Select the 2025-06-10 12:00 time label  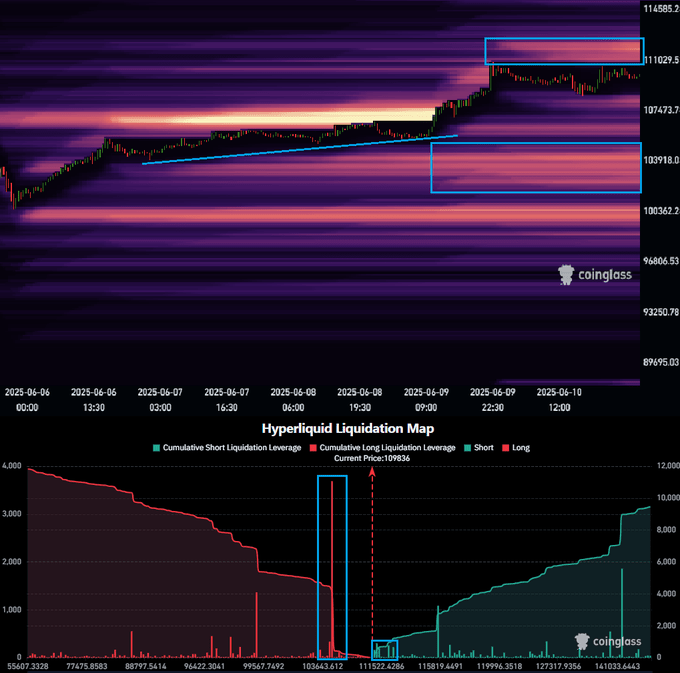(x=559, y=399)
